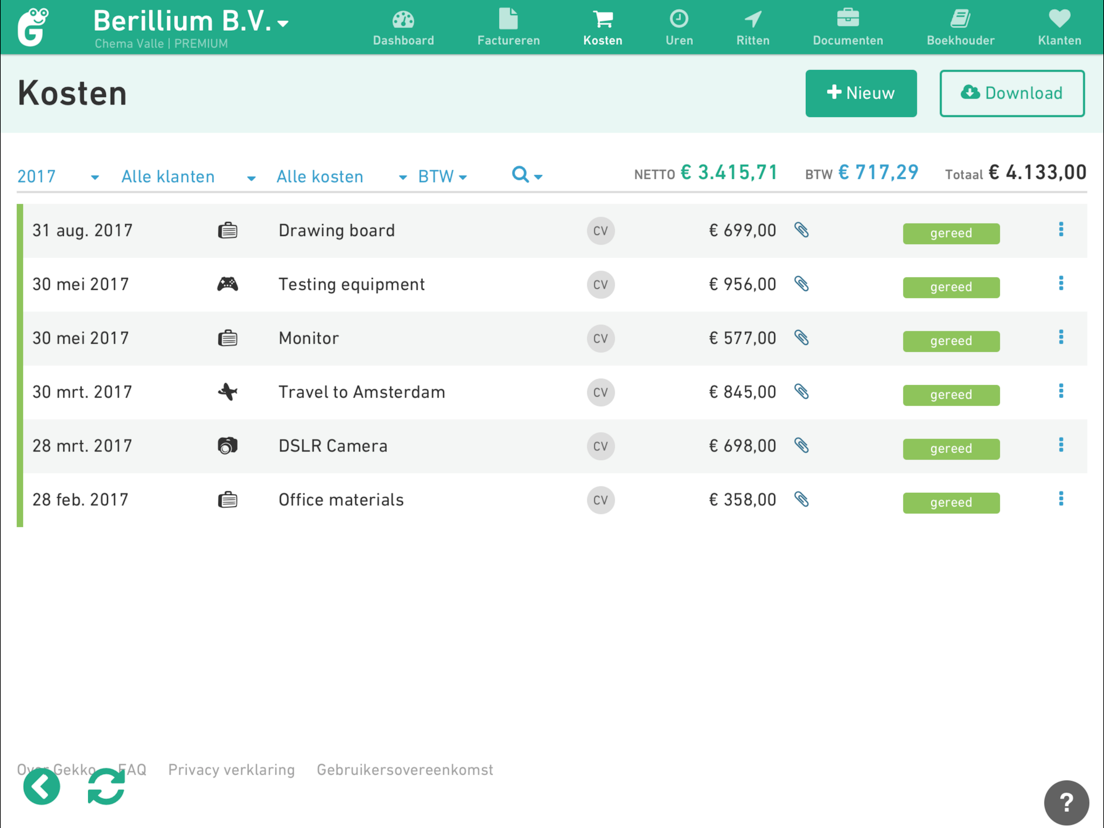This screenshot has width=1104, height=828.
Task: Open attachment paperclip for Monitor
Action: click(801, 337)
